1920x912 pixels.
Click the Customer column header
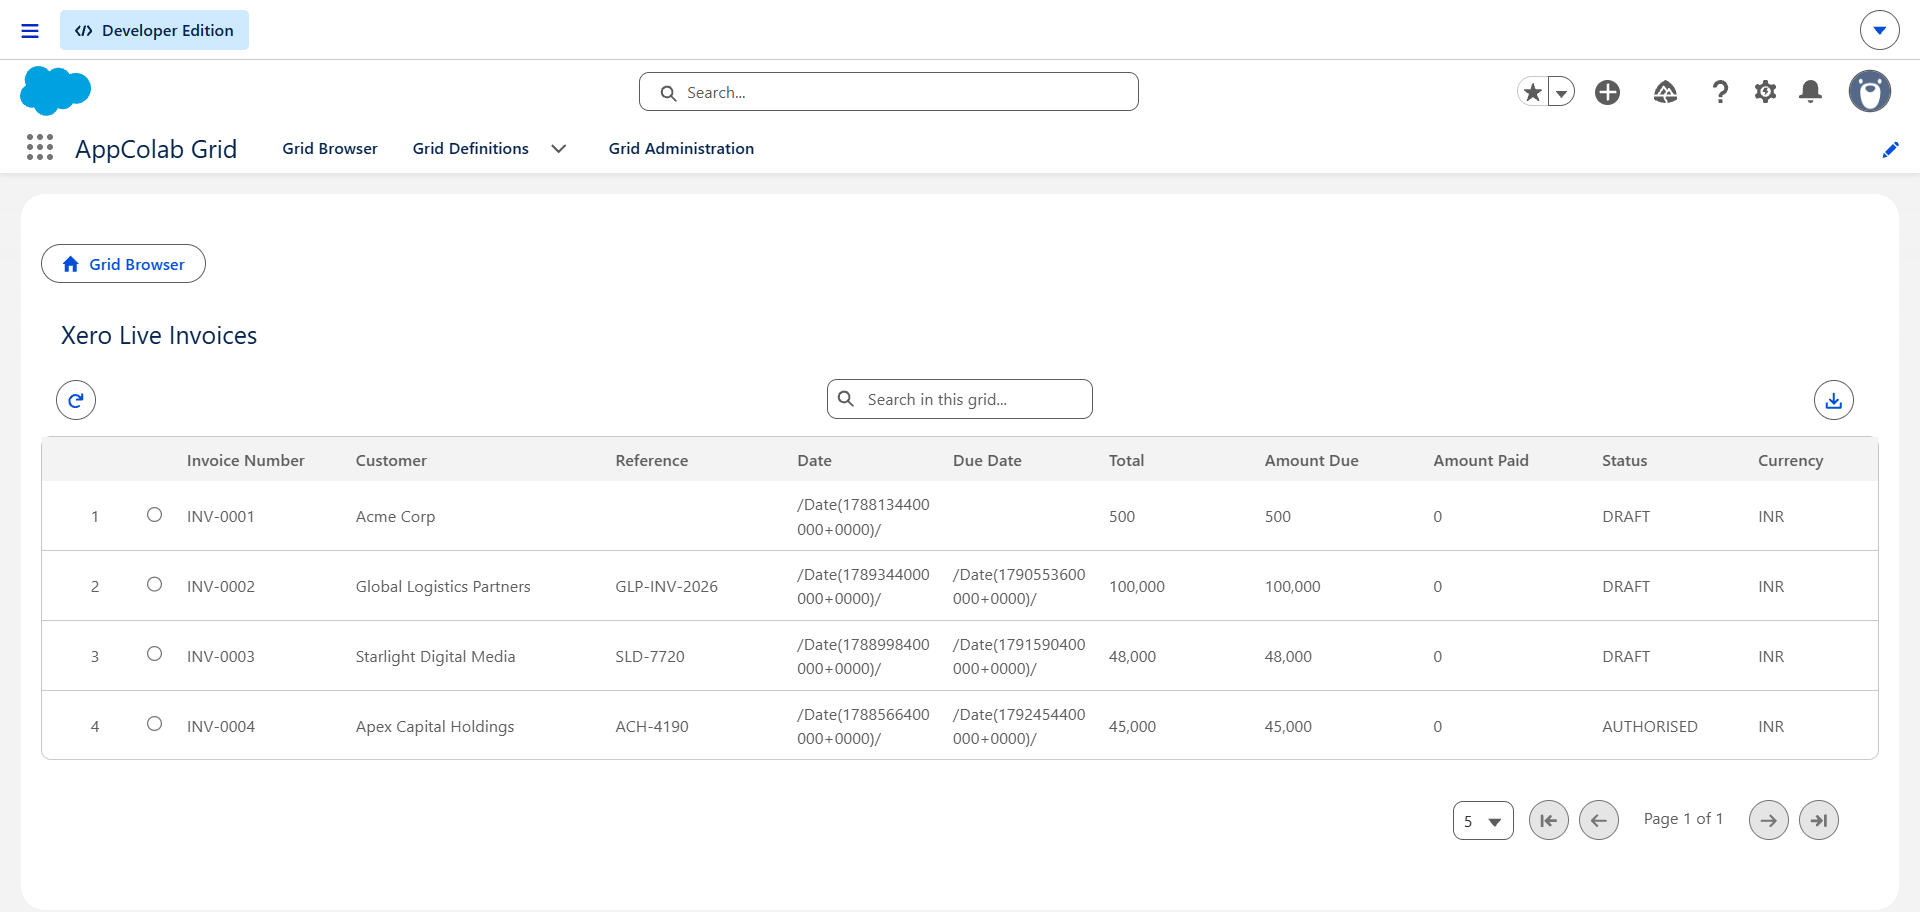click(x=391, y=460)
